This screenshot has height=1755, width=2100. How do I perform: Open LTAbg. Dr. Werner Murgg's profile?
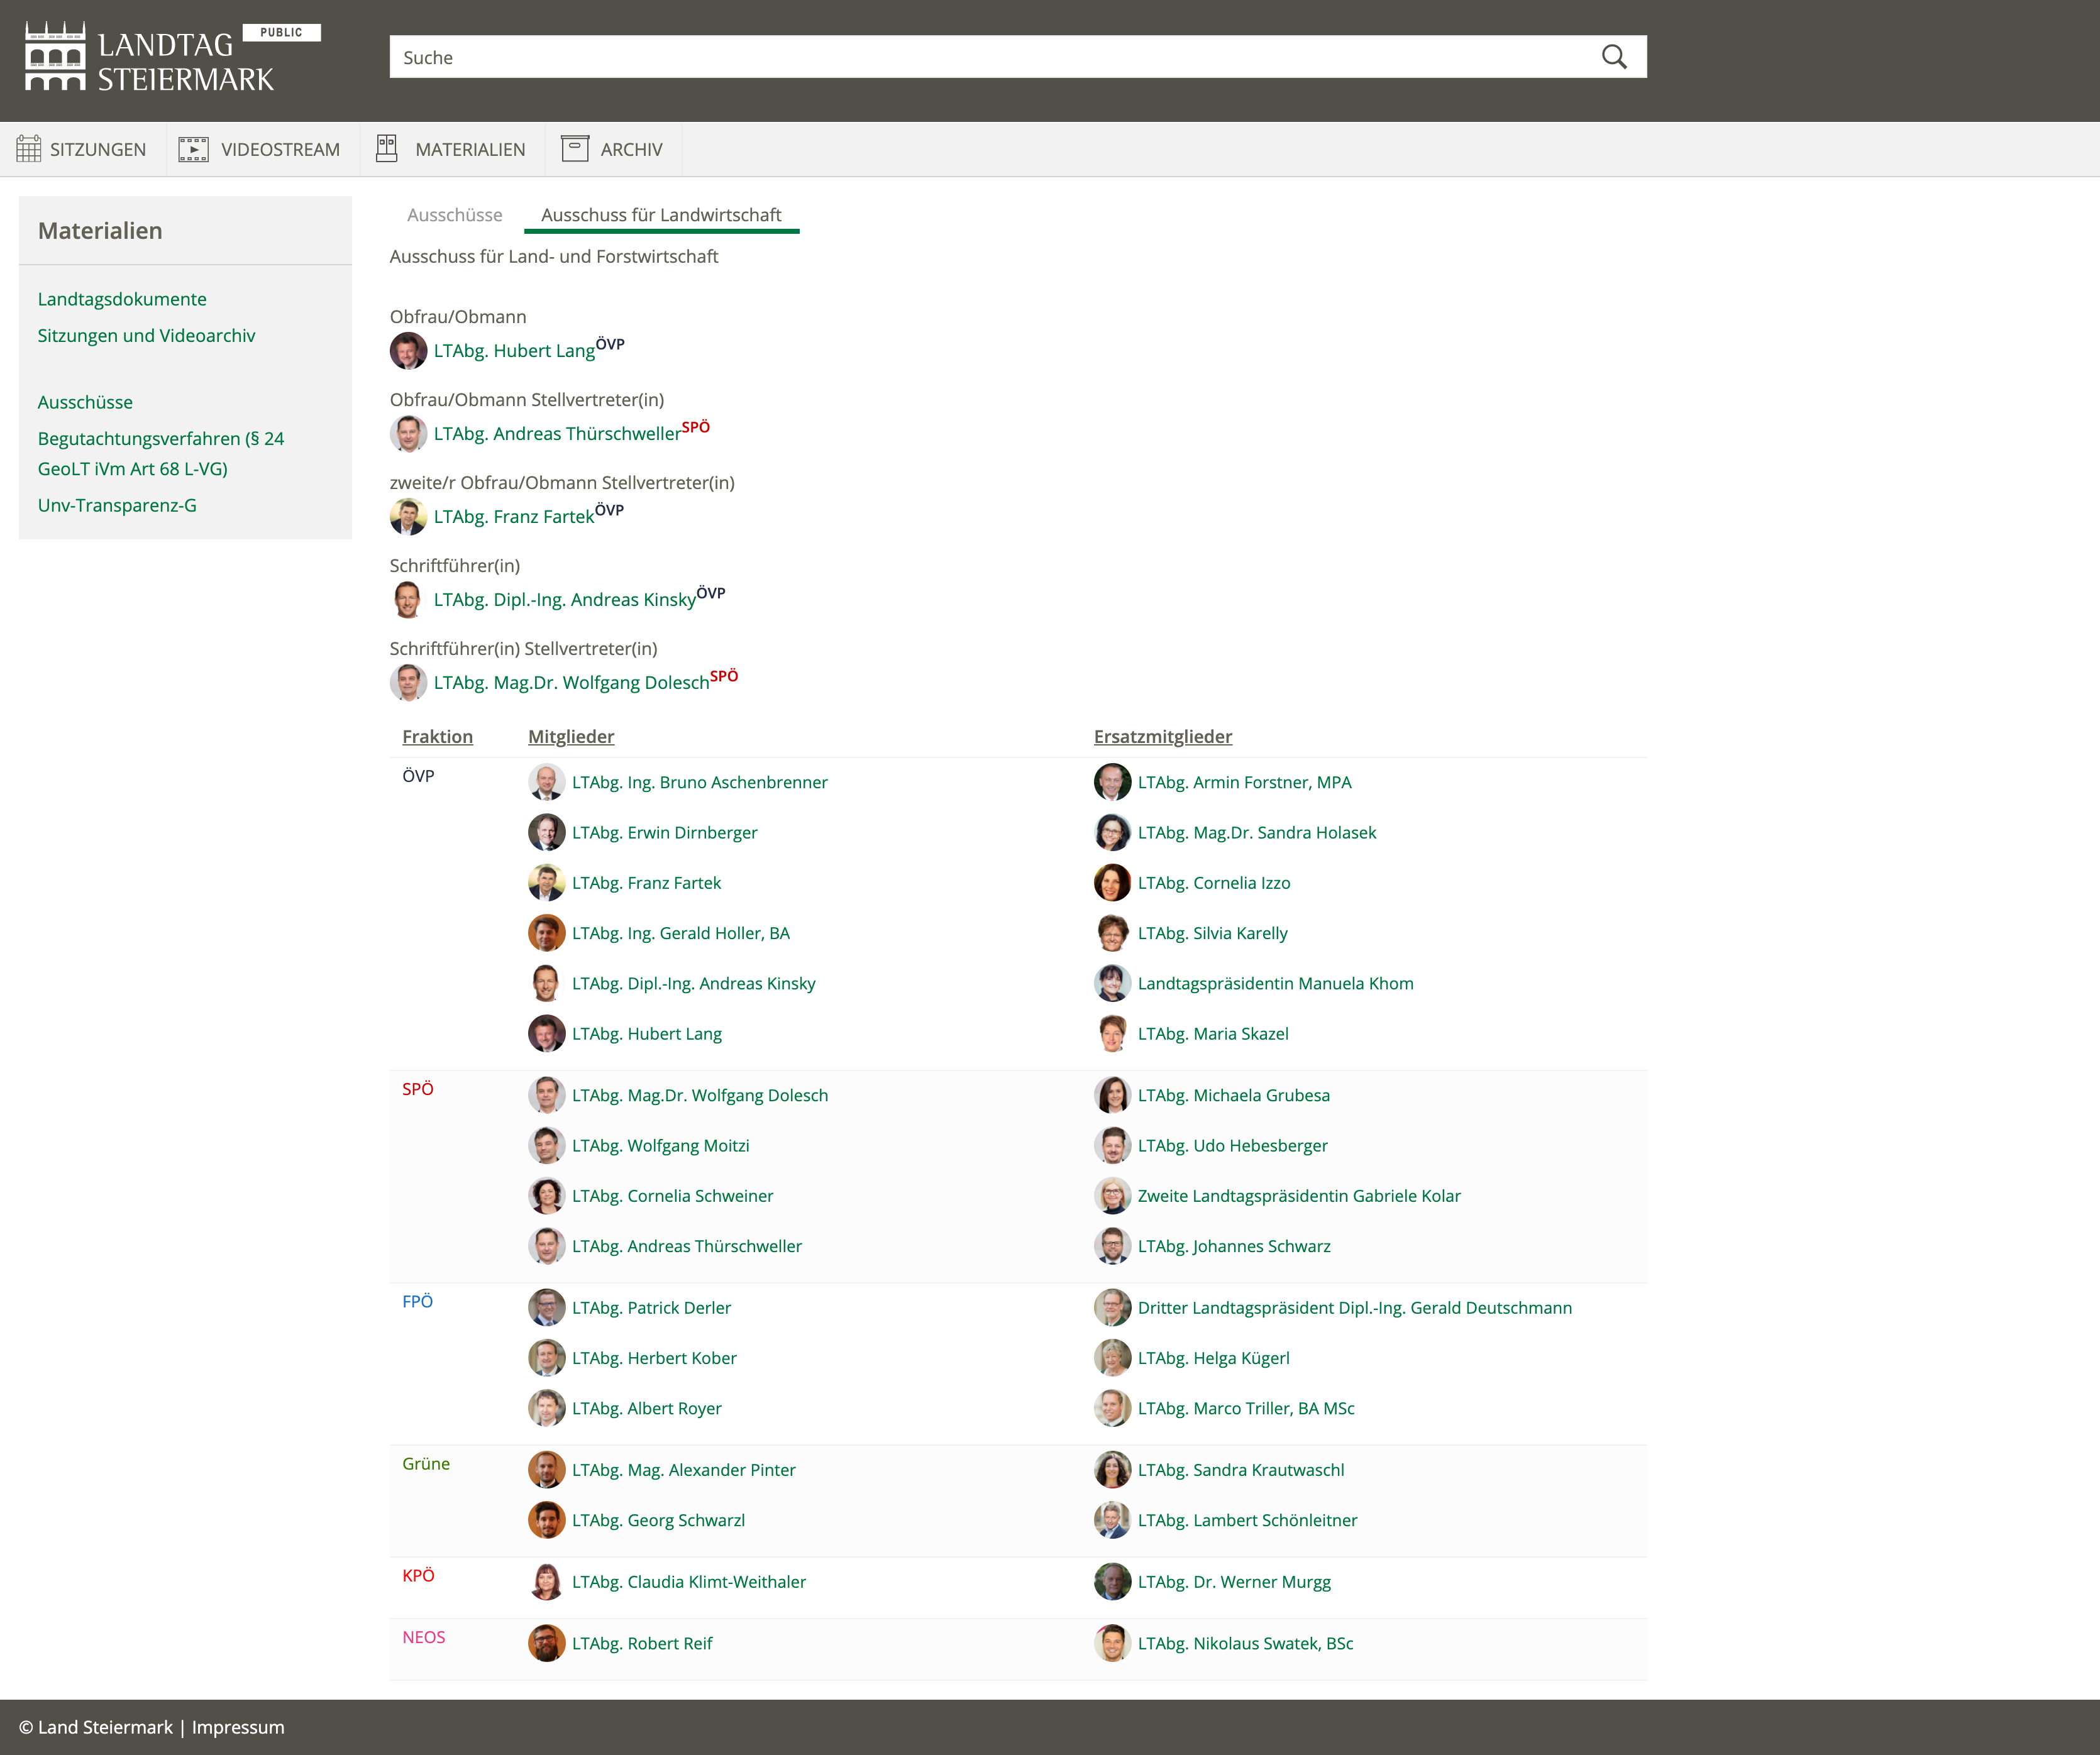coord(1234,1582)
